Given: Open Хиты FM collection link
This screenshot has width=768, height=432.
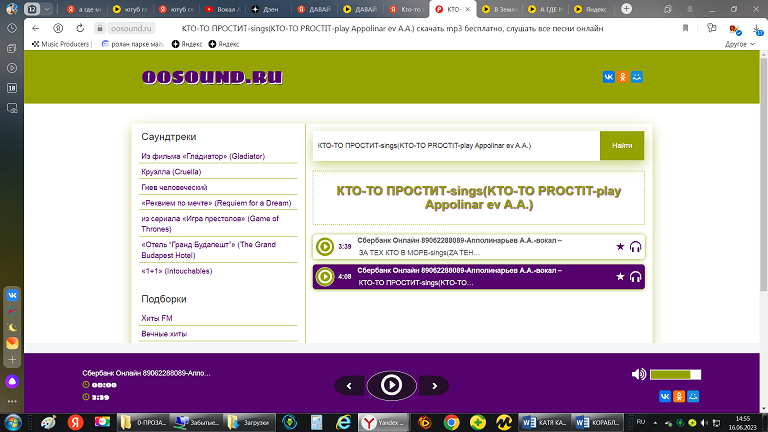Looking at the screenshot, I should (x=157, y=318).
